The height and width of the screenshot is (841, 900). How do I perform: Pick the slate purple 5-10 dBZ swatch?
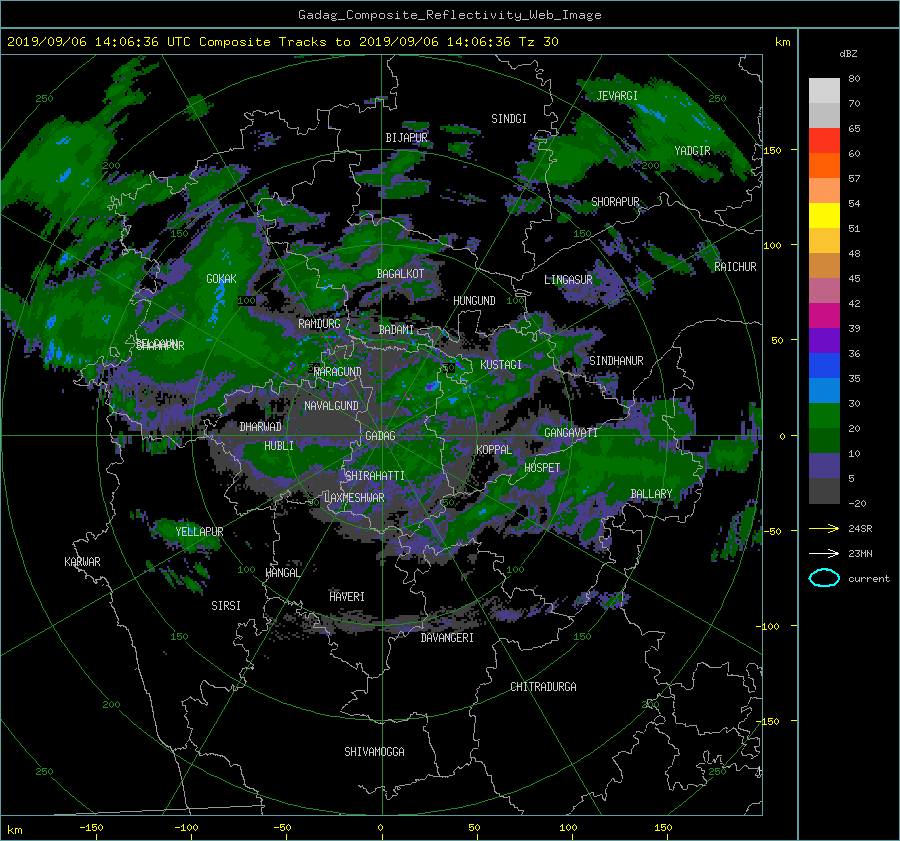coord(824,466)
